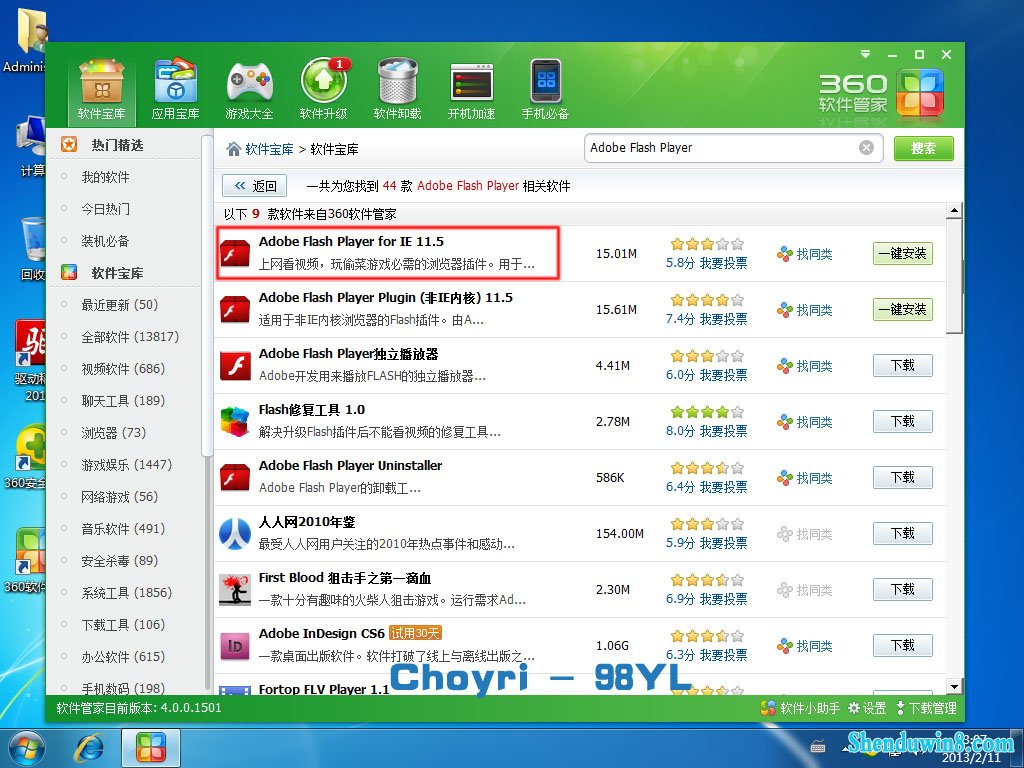1024x768 pixels.
Task: Select 游戏娱乐 (1447) category
Action: 127,464
